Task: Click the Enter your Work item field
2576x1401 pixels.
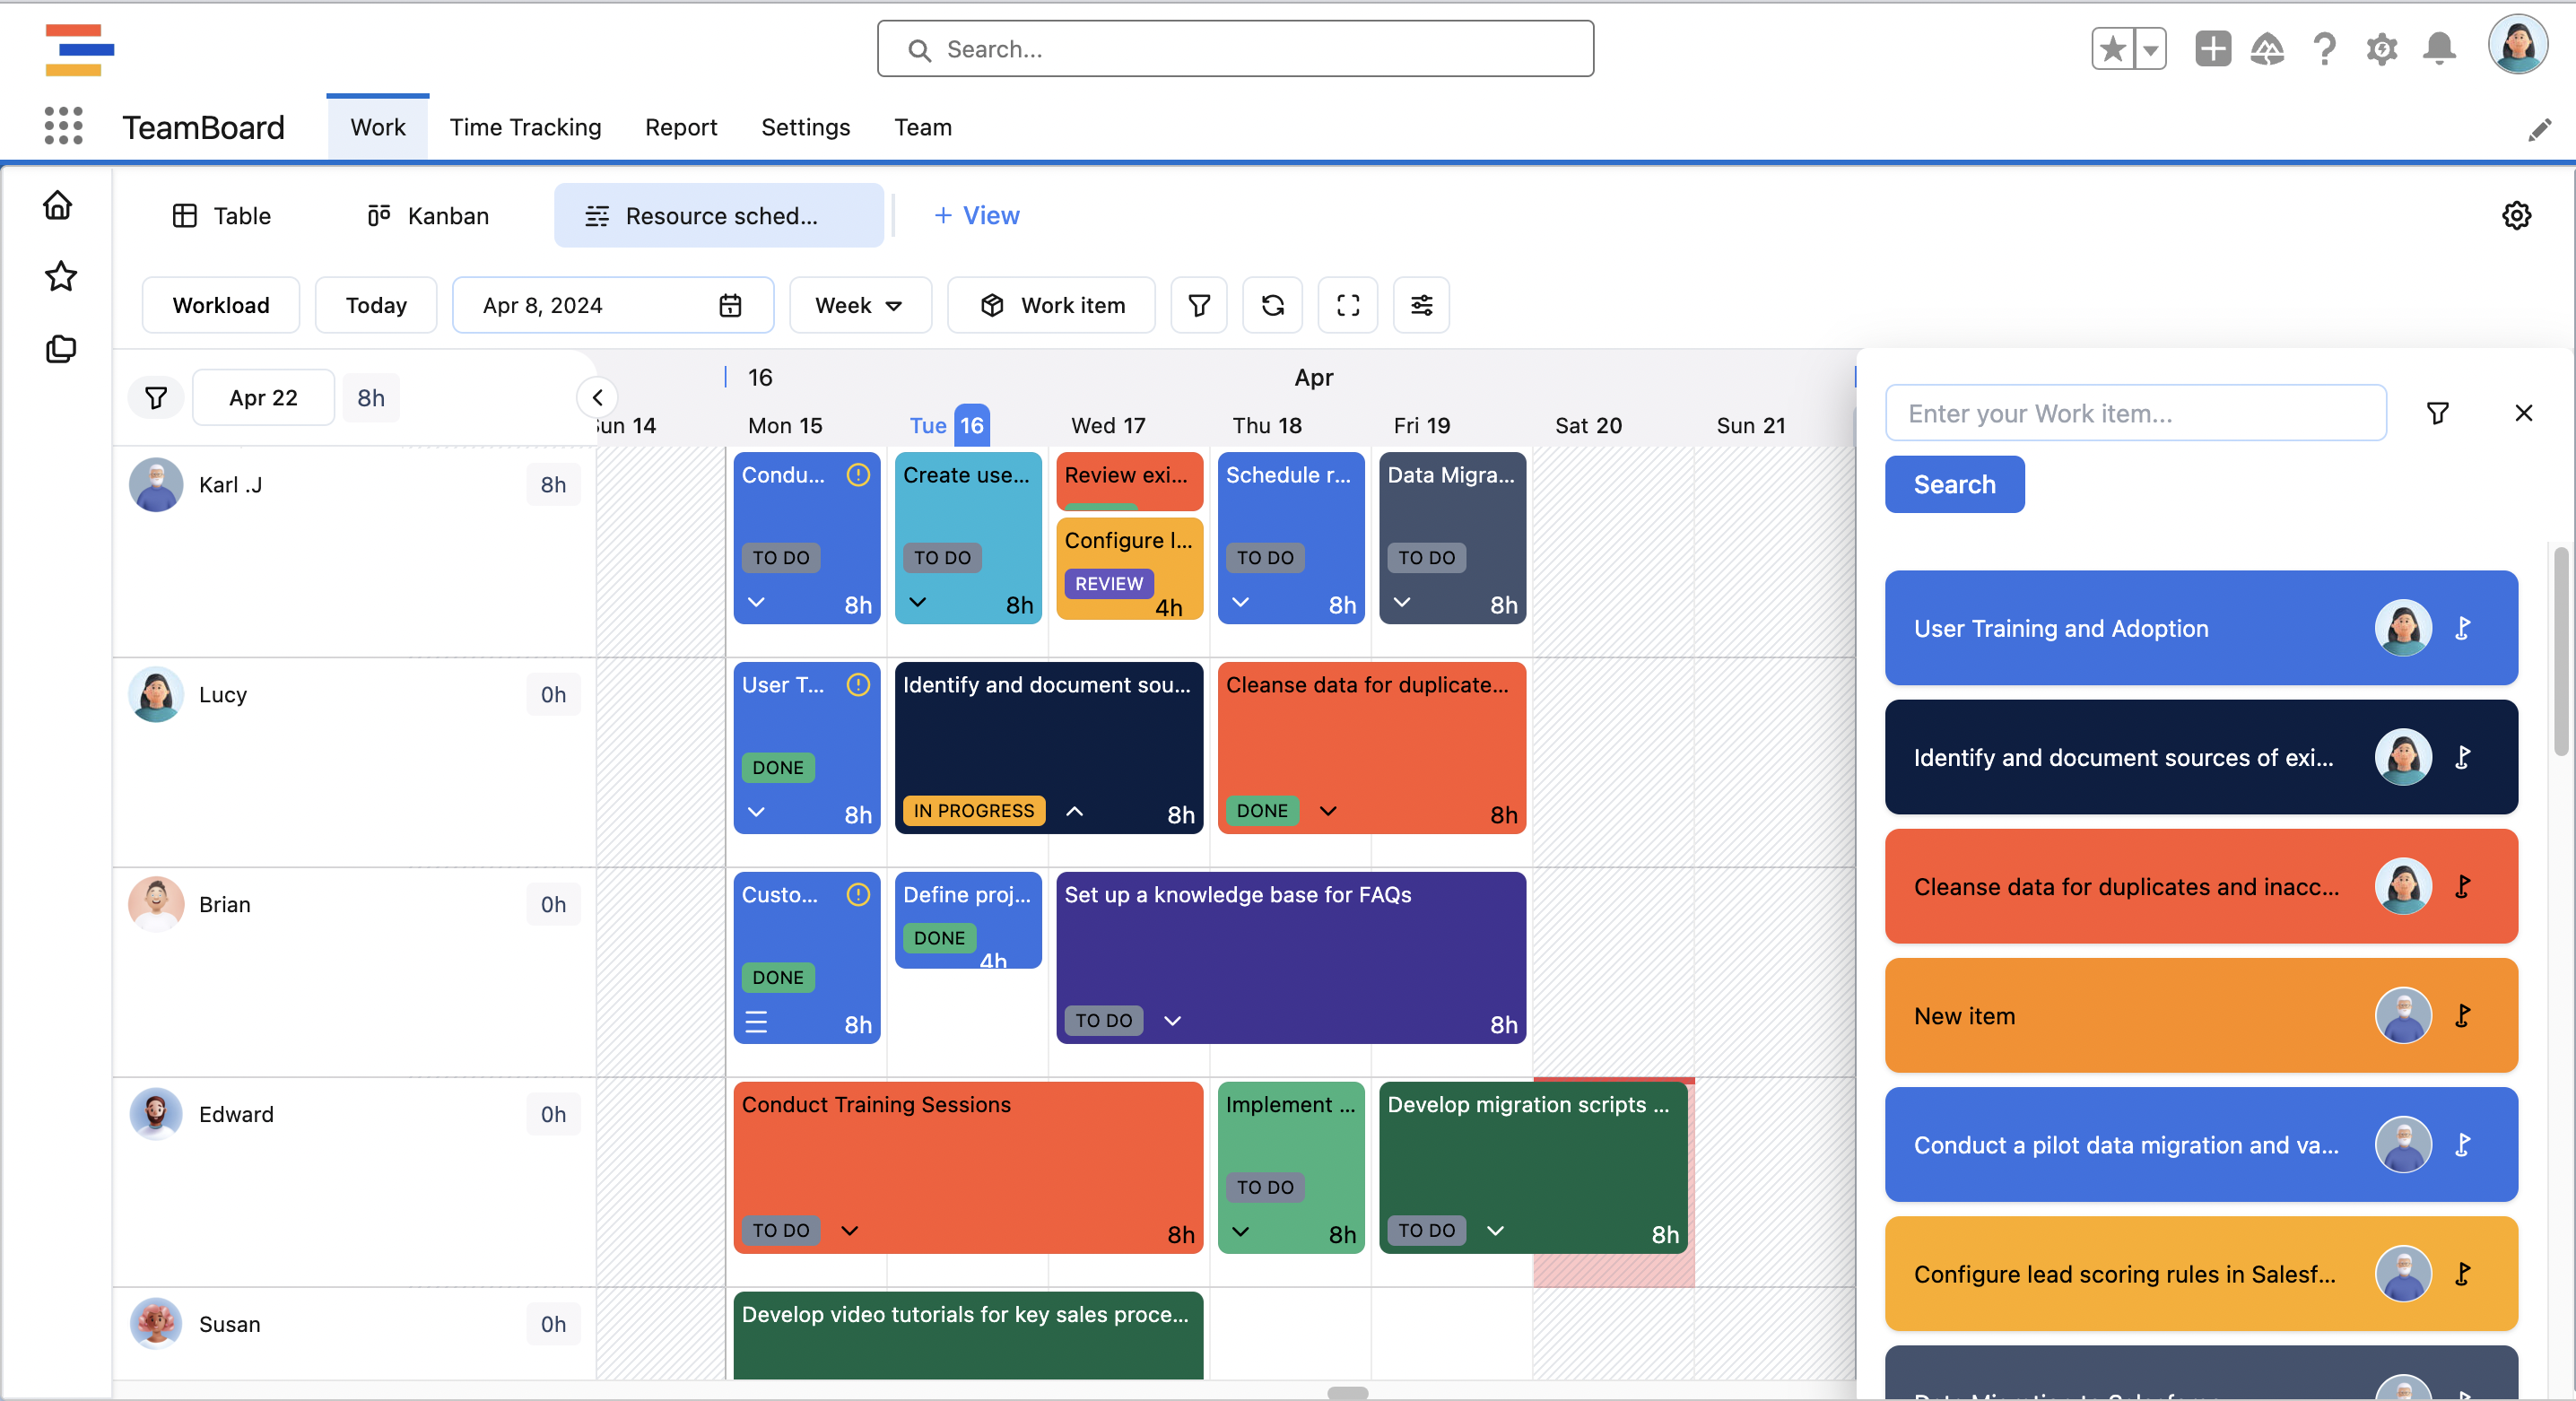Action: tap(2135, 413)
